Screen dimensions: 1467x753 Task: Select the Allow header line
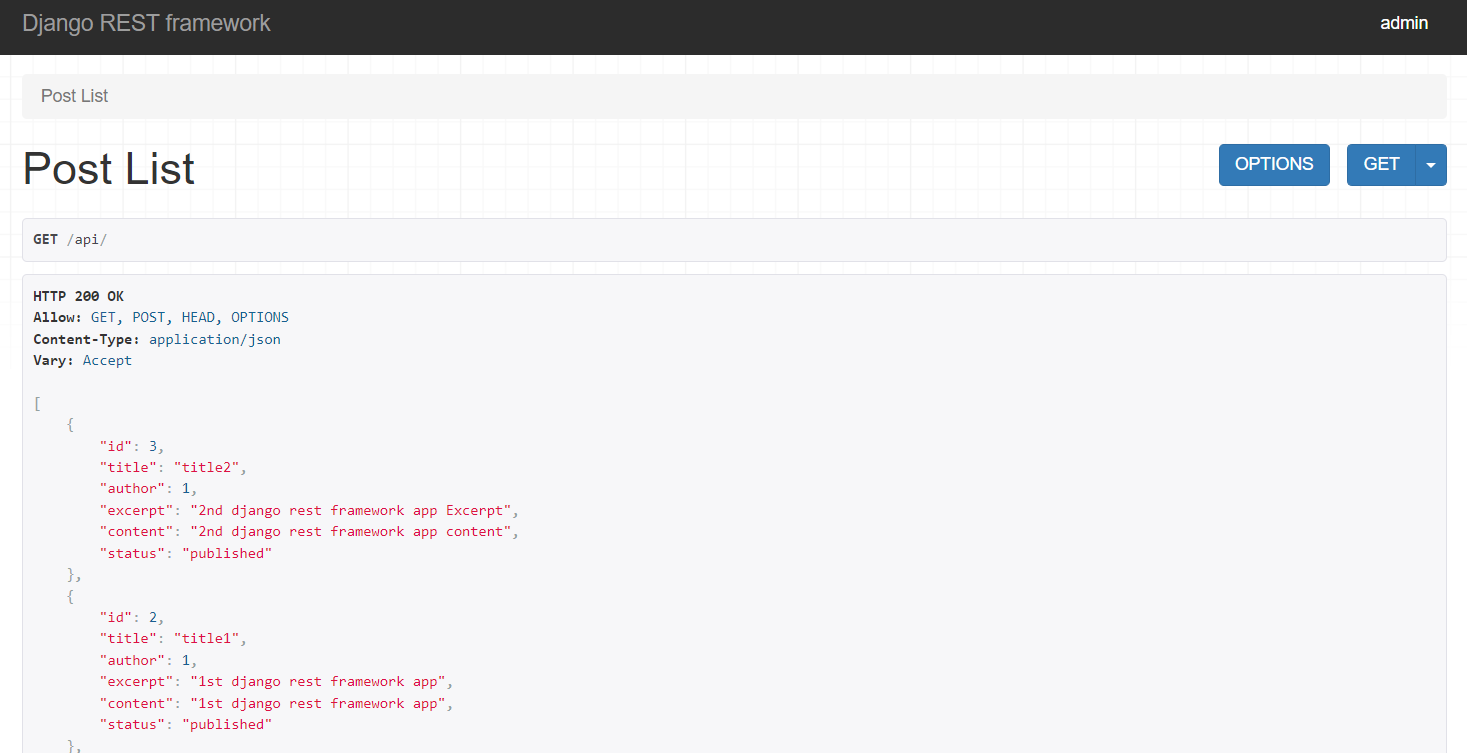161,317
